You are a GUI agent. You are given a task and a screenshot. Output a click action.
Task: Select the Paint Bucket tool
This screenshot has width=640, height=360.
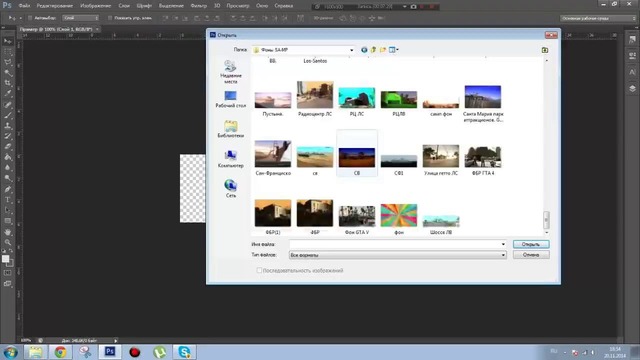tap(8, 157)
